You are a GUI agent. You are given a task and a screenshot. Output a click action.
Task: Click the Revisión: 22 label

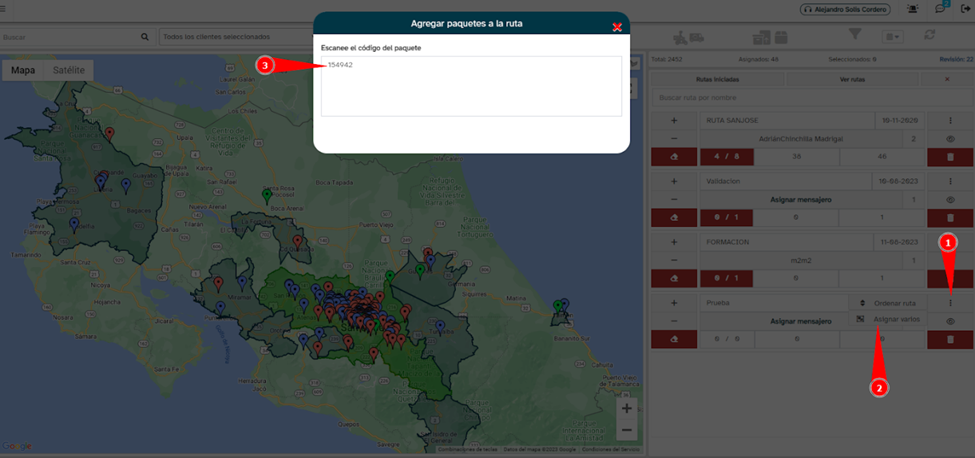[x=956, y=60]
